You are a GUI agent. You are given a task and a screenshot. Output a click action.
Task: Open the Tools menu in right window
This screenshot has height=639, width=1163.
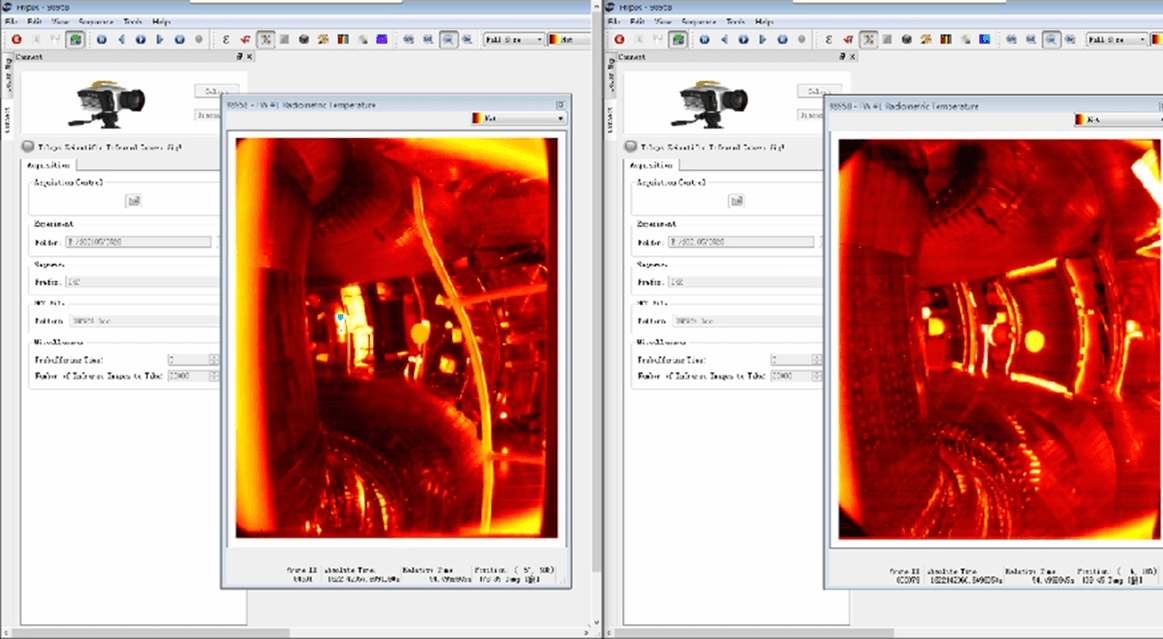tap(736, 21)
